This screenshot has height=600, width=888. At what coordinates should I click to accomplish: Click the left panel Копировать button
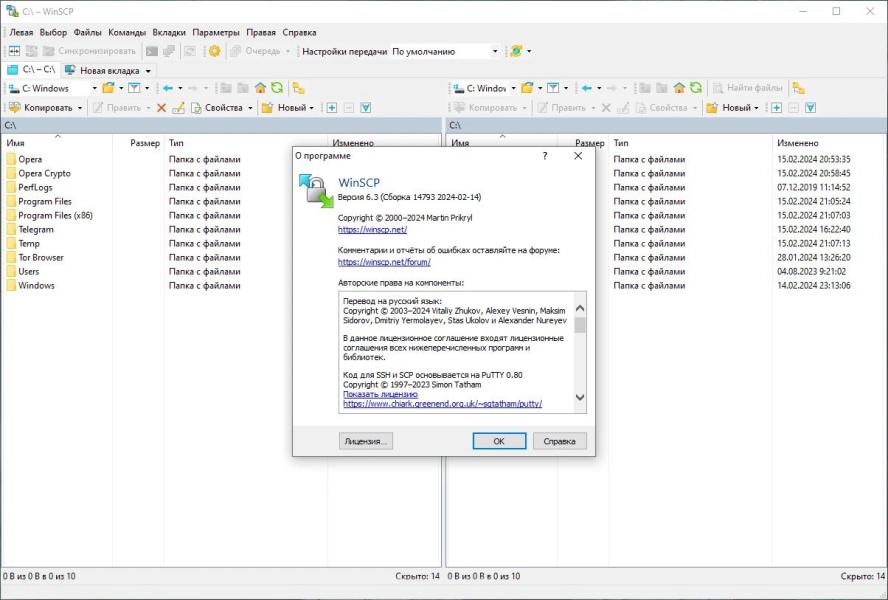tap(41, 108)
